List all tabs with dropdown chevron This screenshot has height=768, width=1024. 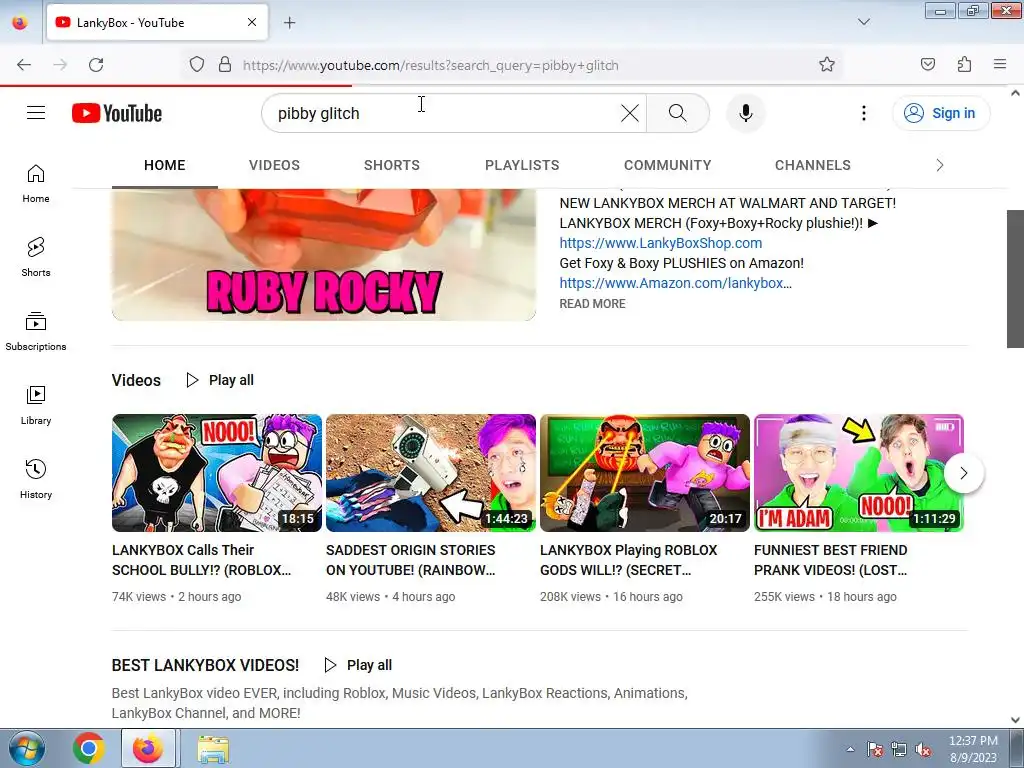pyautogui.click(x=864, y=22)
